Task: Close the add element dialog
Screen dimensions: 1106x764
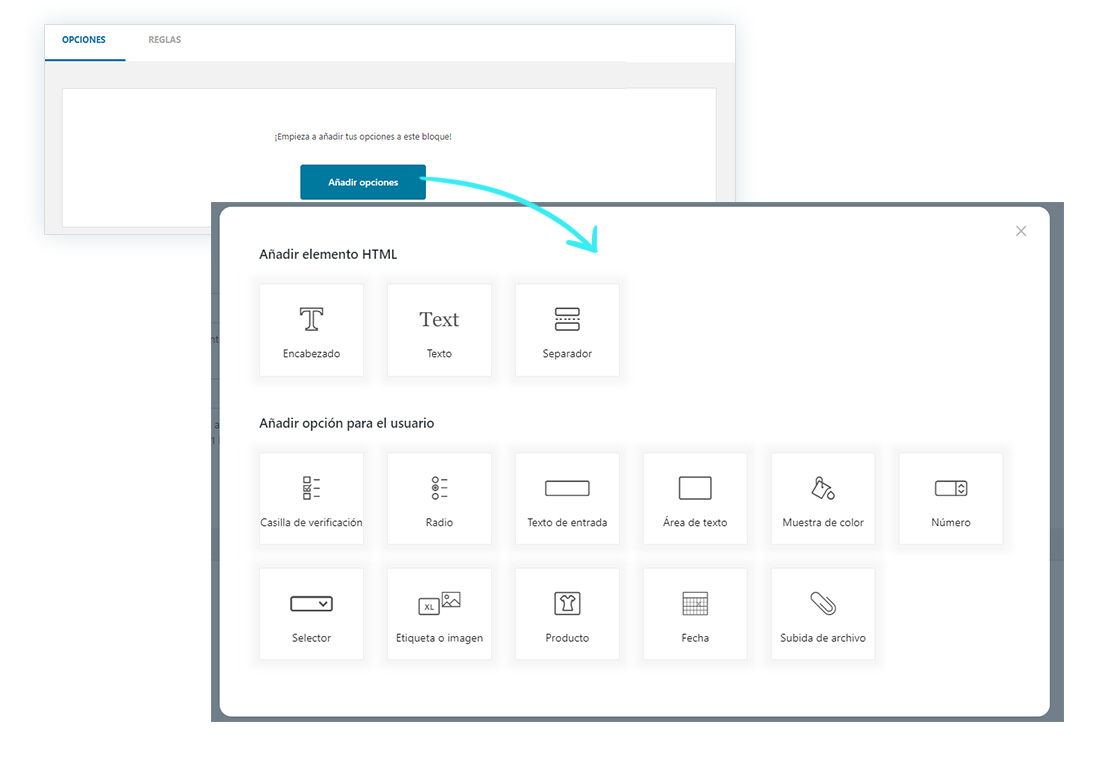Action: click(1021, 231)
